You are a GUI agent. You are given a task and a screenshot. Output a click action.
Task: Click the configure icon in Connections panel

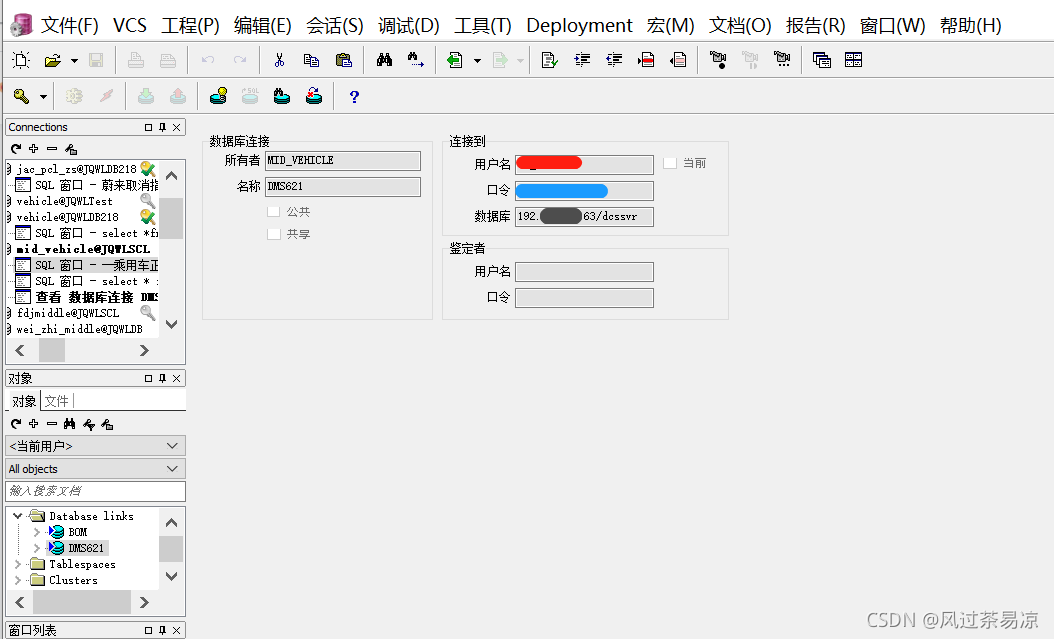(71, 148)
